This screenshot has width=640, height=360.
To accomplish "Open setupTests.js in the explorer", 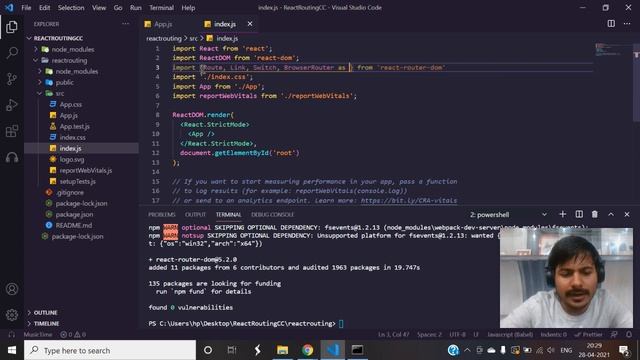I will 78,182.
